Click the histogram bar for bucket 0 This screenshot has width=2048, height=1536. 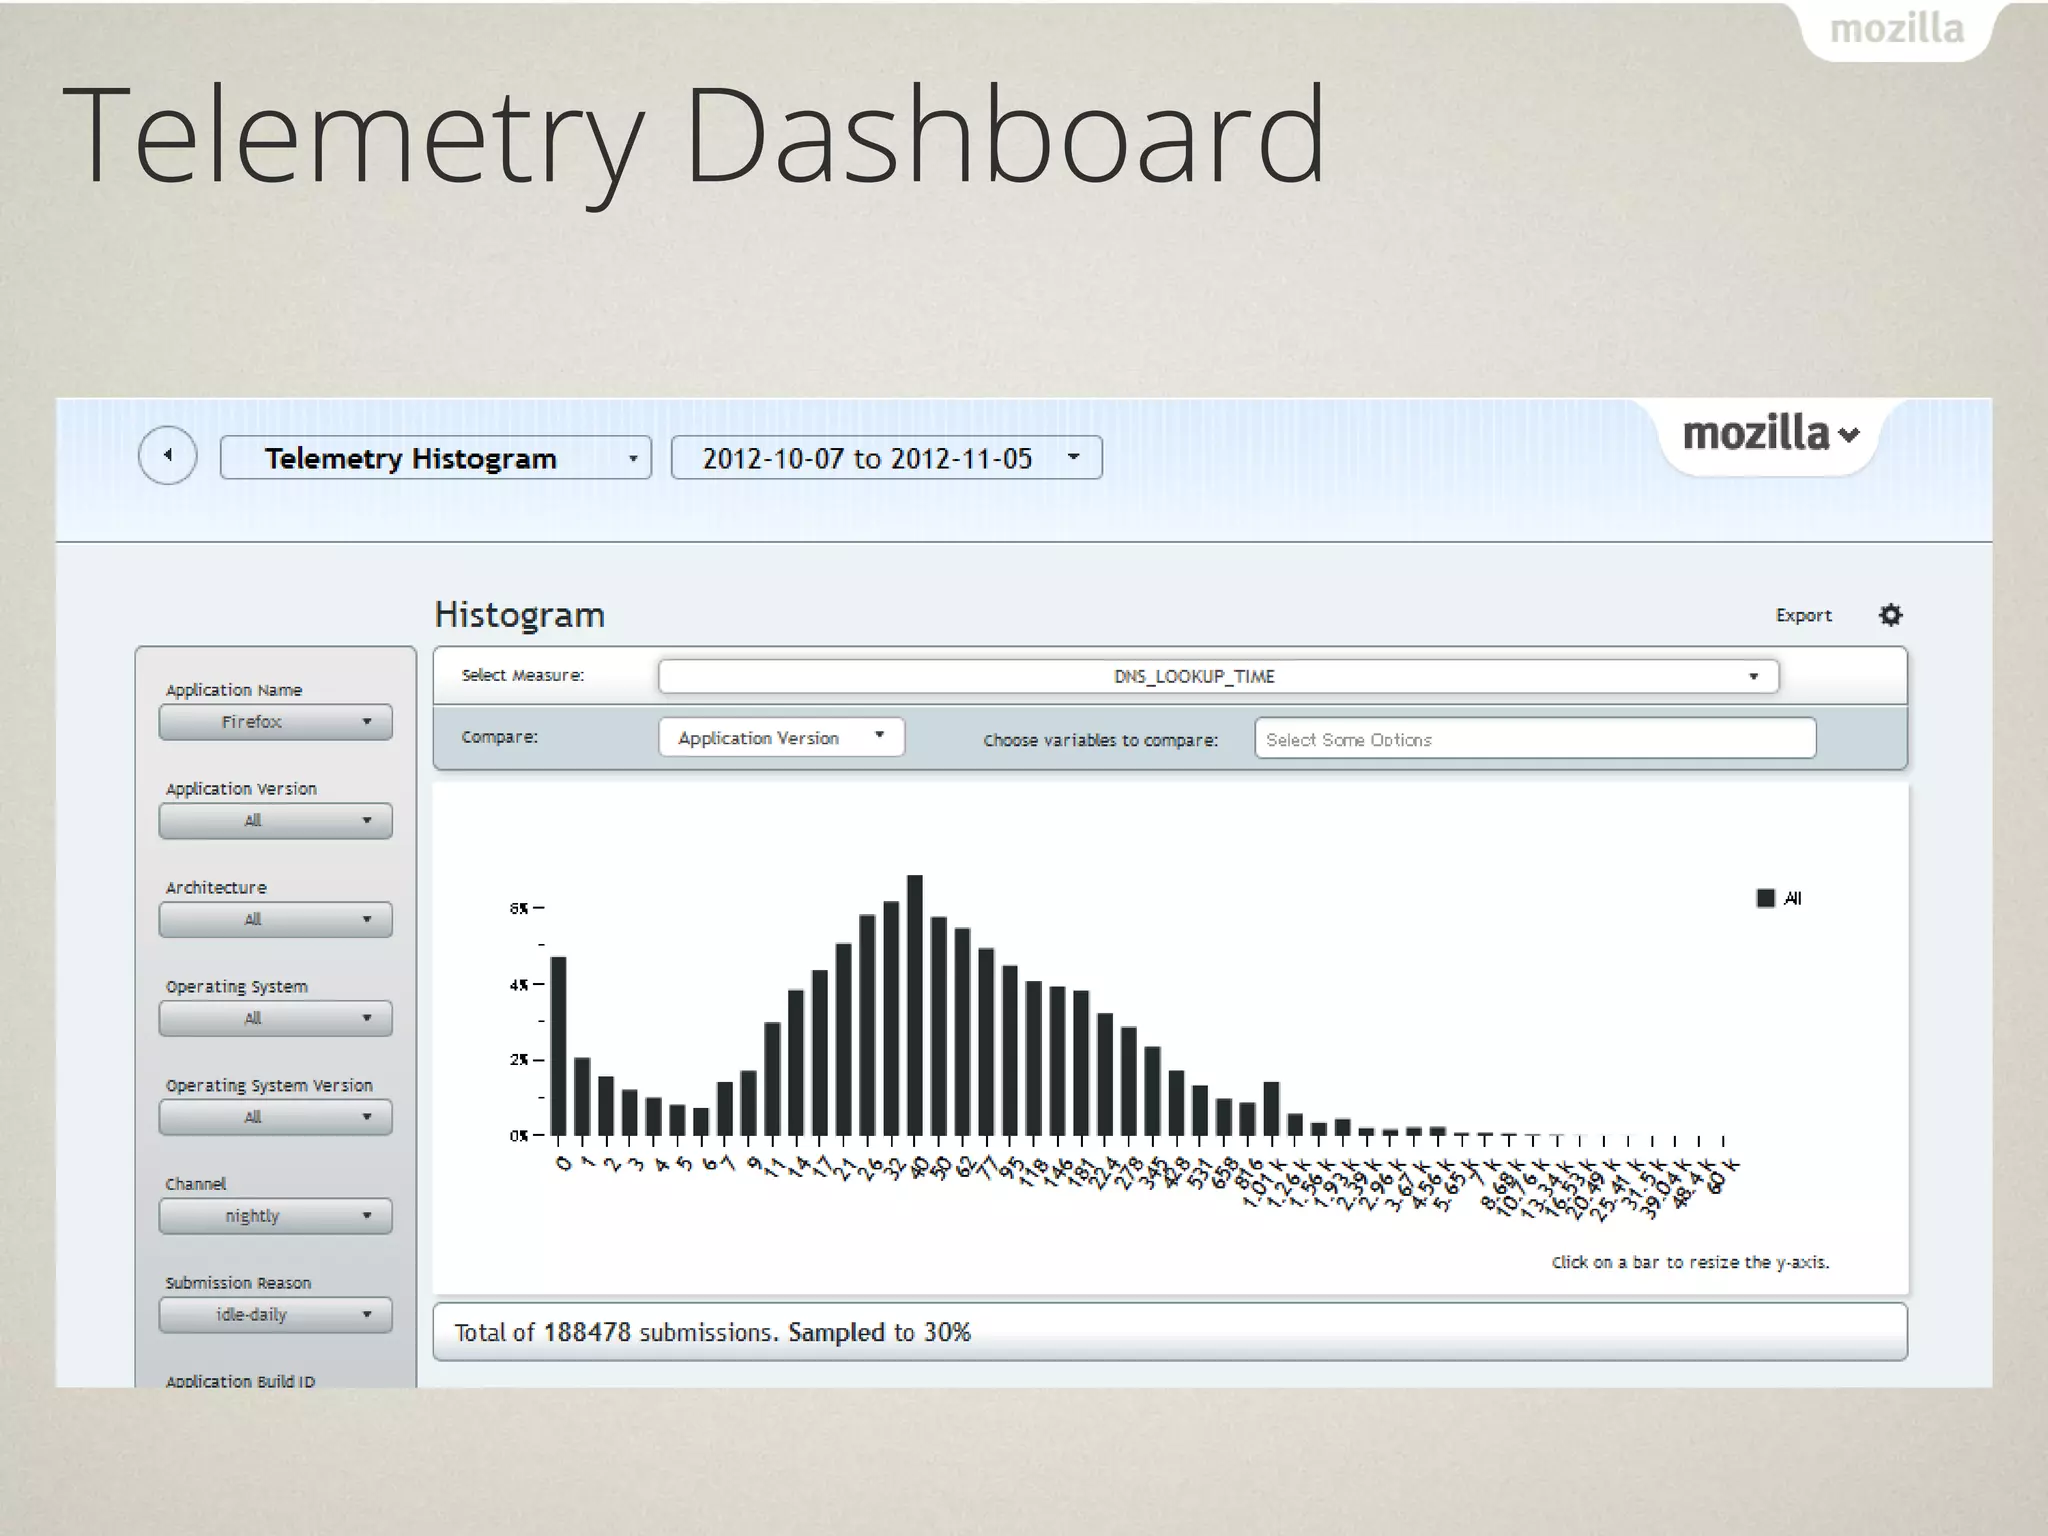(558, 1046)
